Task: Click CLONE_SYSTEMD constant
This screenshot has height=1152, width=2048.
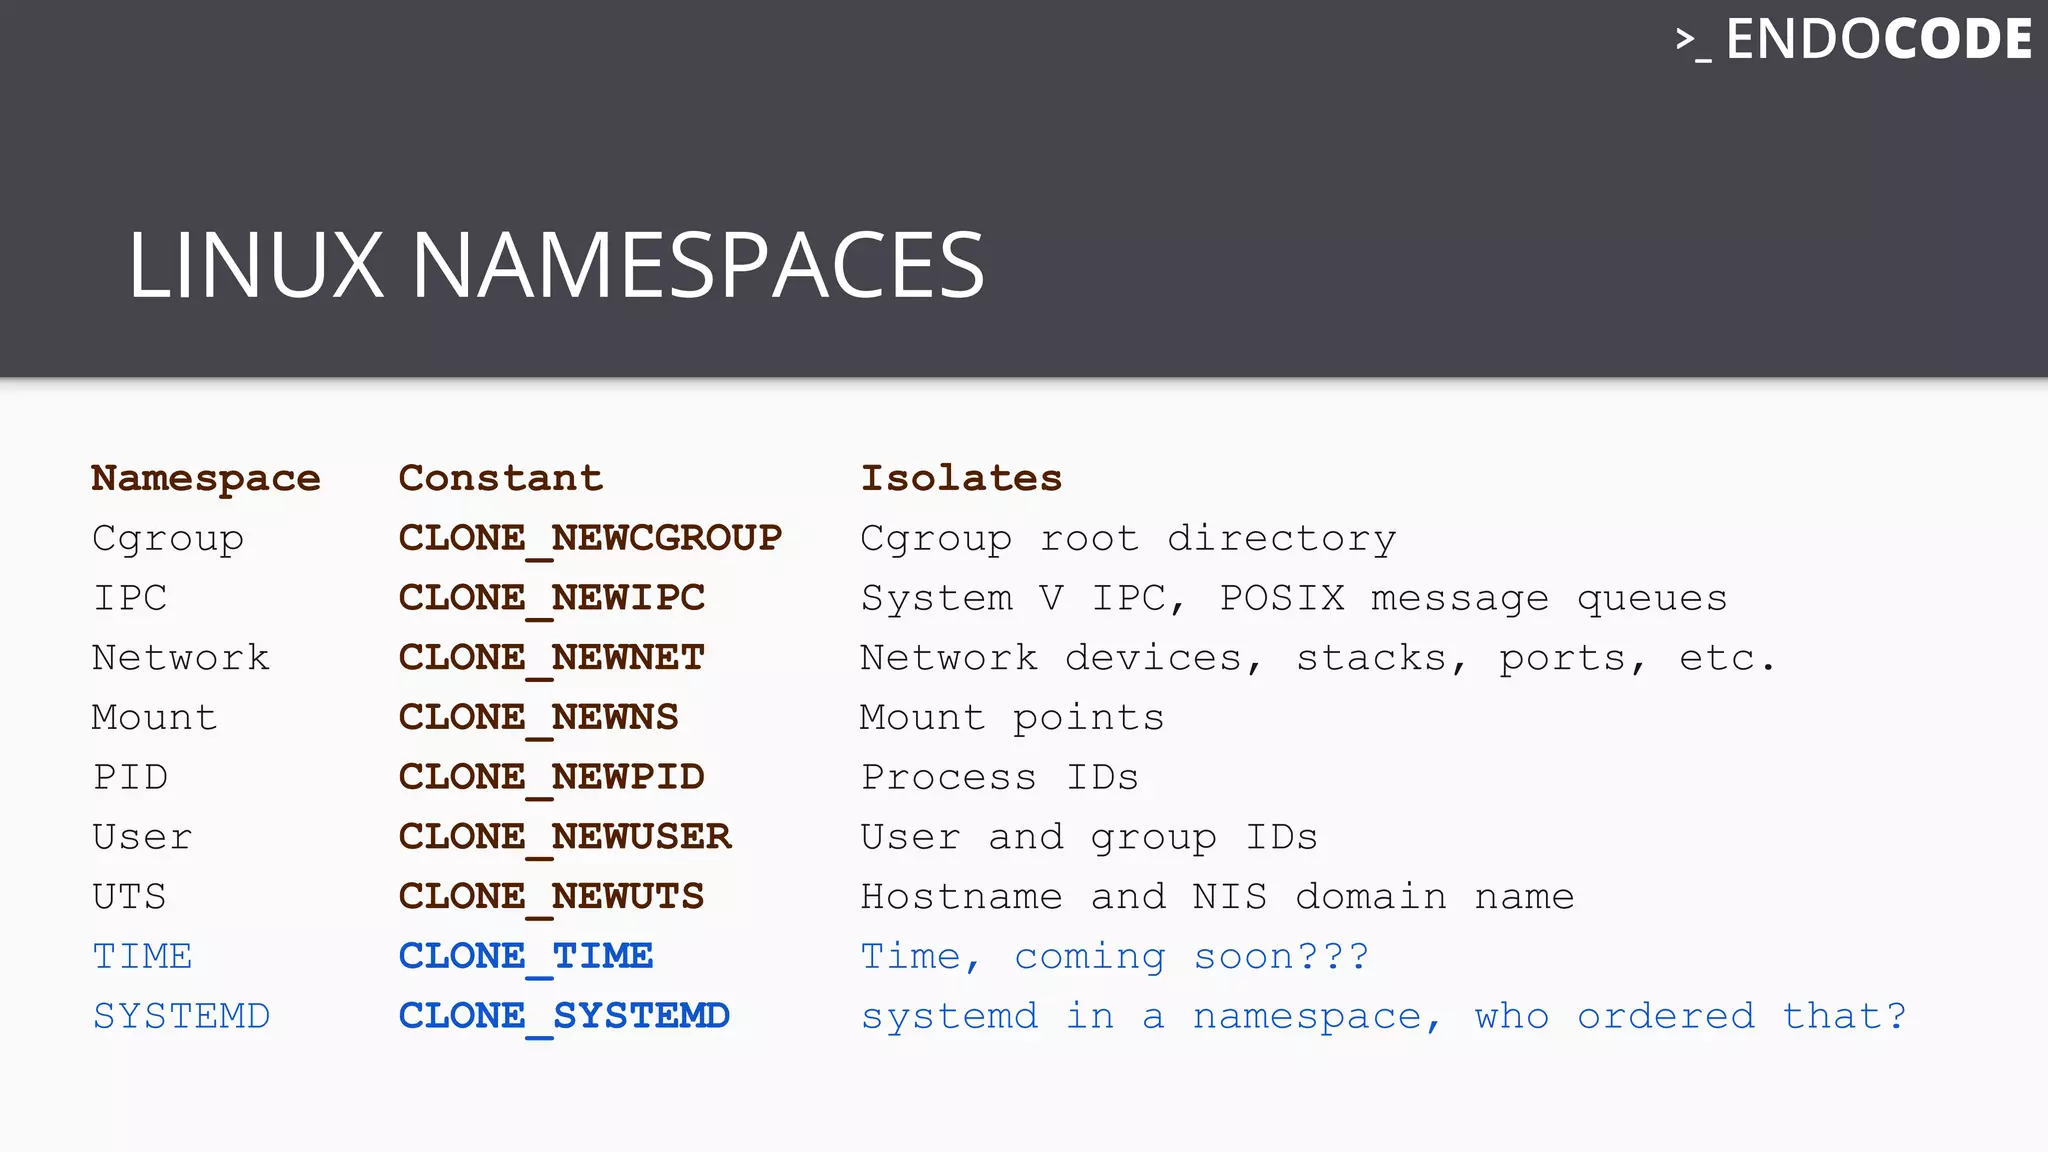Action: [564, 1018]
